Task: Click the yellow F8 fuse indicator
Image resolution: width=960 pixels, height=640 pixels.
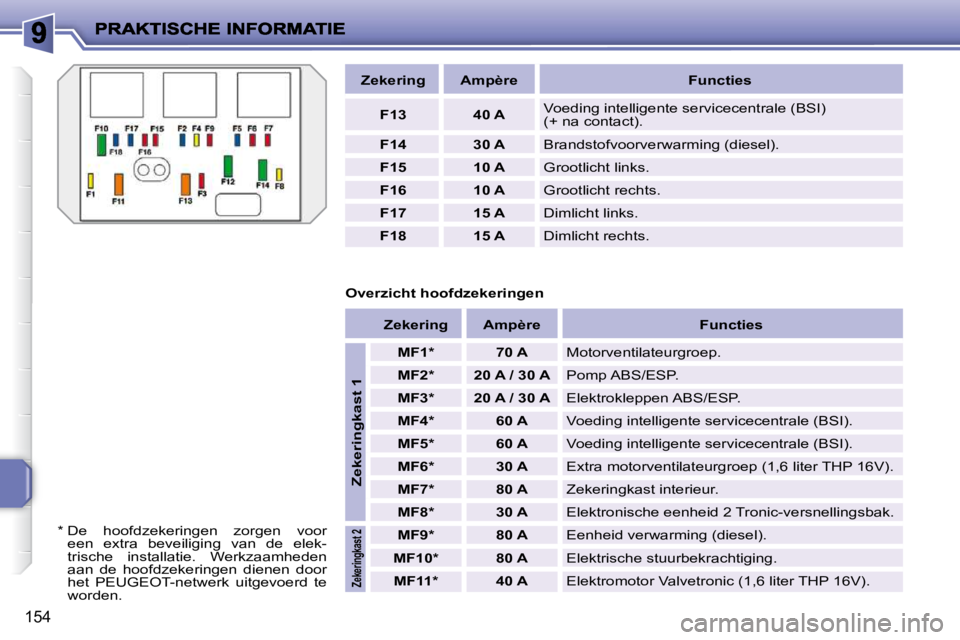Action: [280, 174]
